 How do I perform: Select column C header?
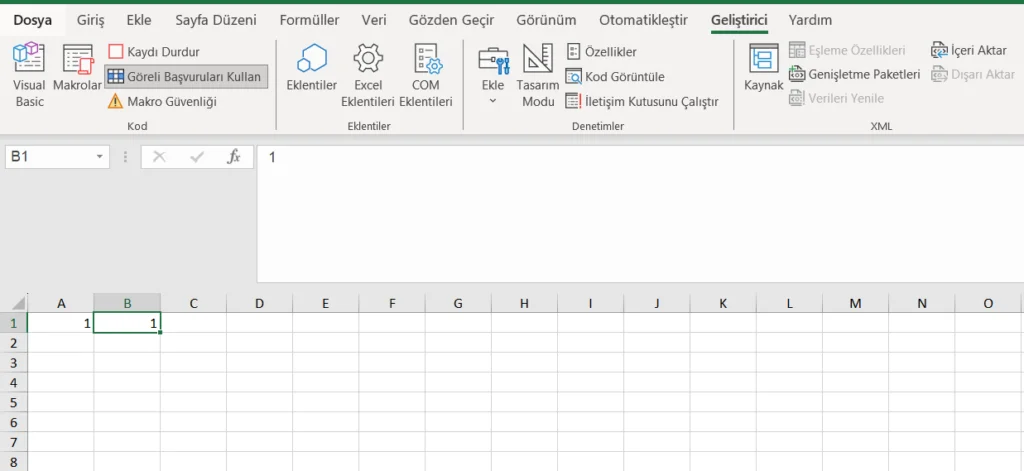coord(193,303)
